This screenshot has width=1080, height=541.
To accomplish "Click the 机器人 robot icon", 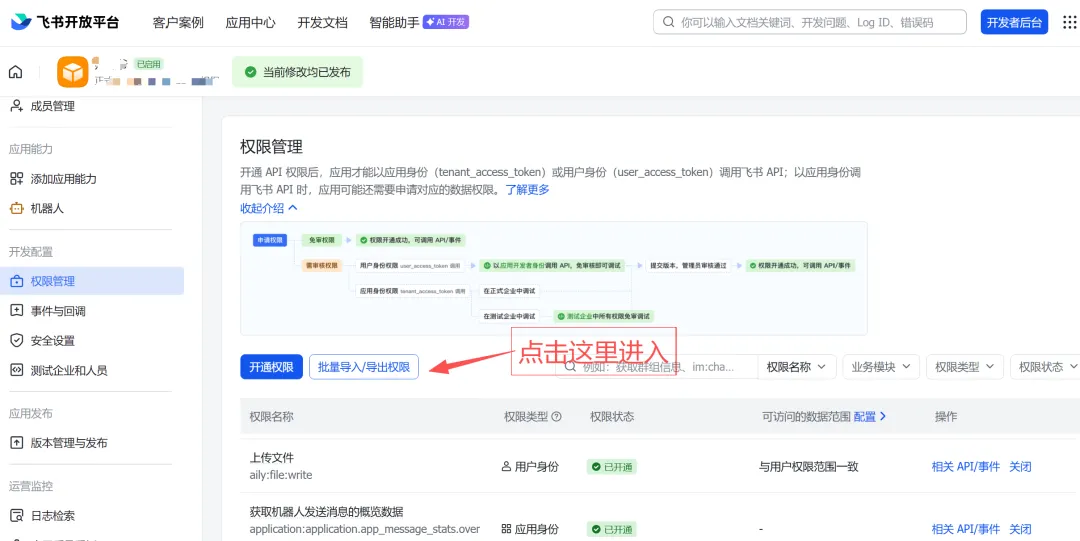I will (x=17, y=208).
